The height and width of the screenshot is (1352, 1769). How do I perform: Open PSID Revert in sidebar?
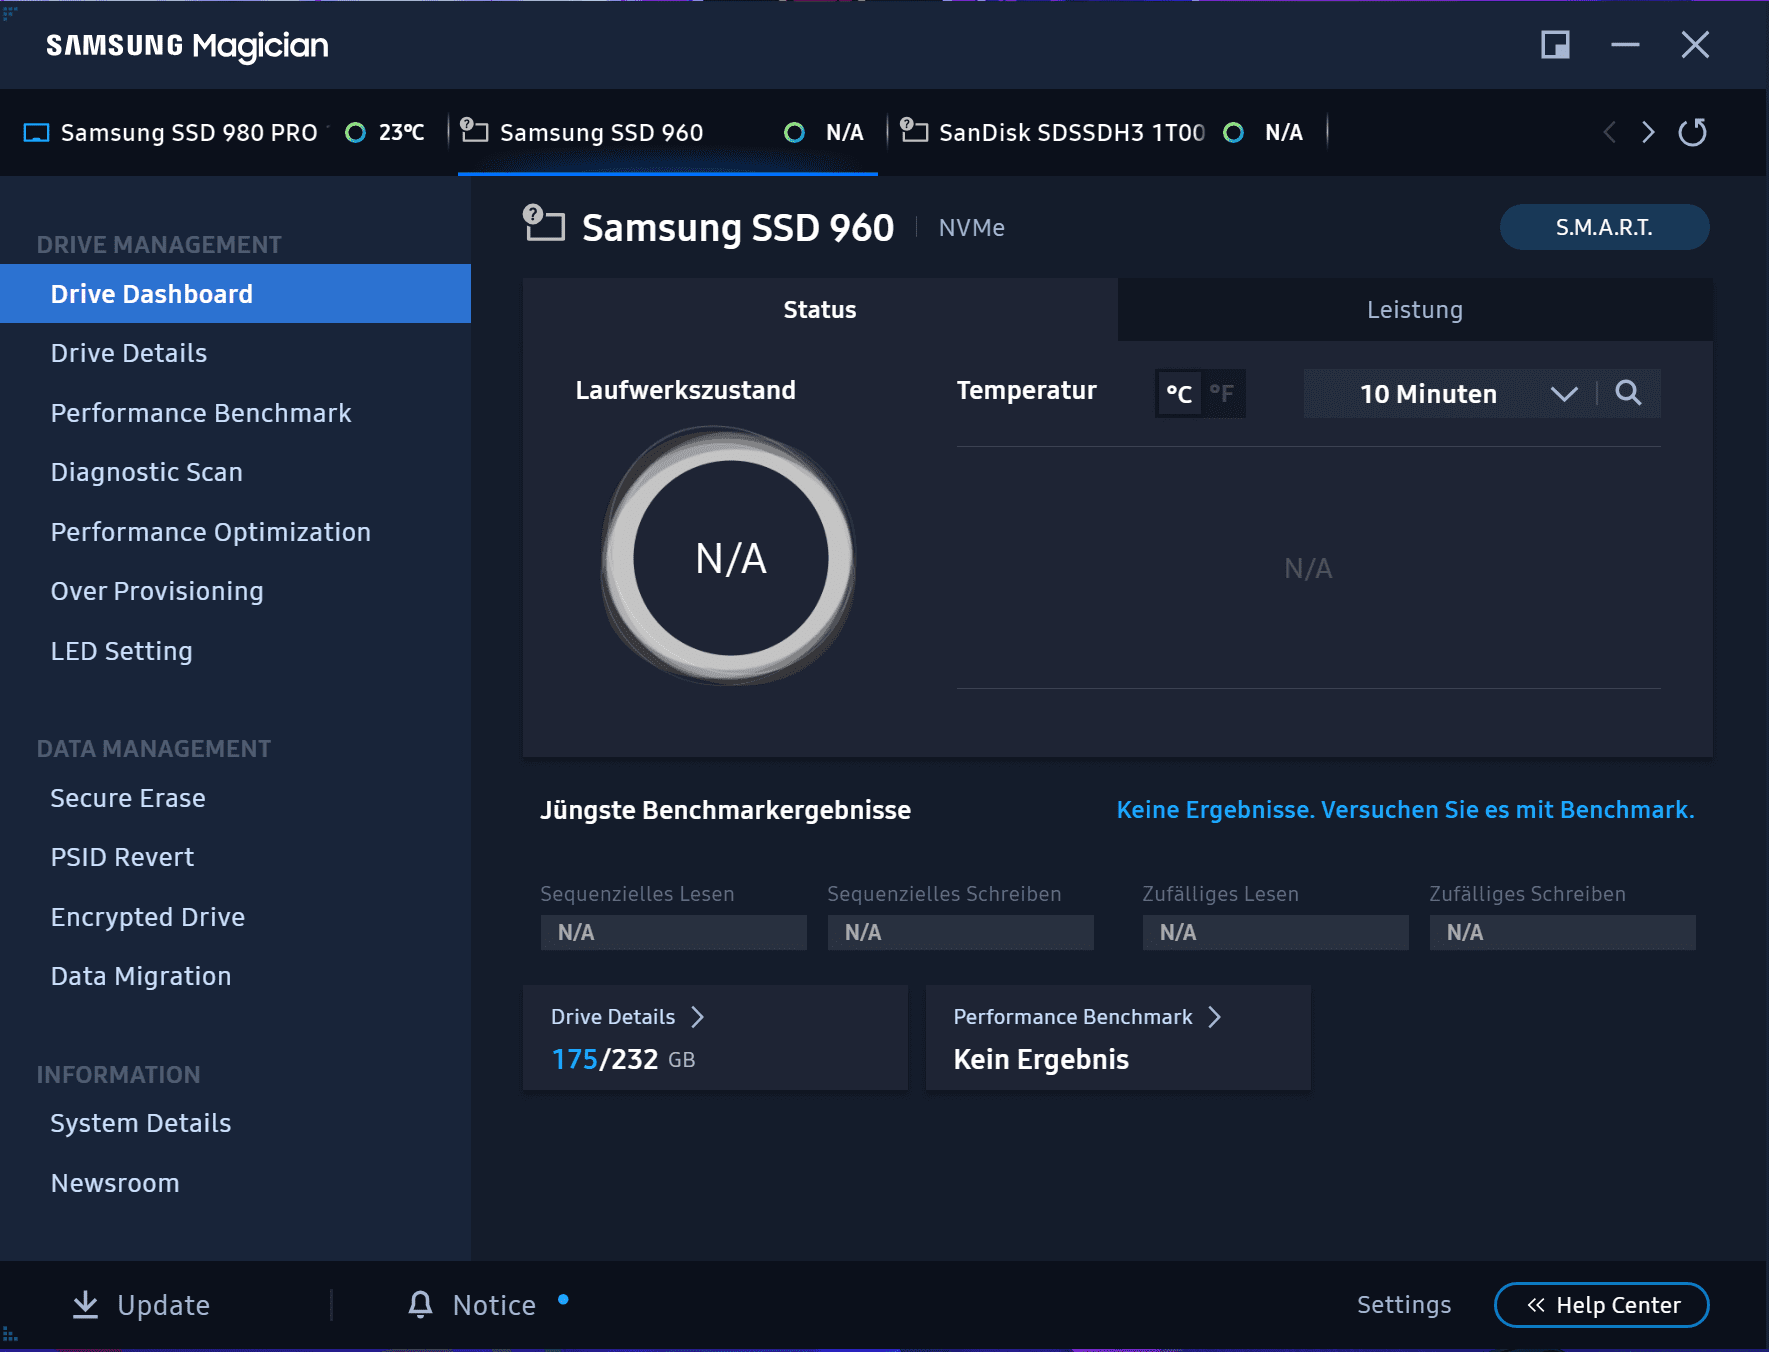point(235,857)
